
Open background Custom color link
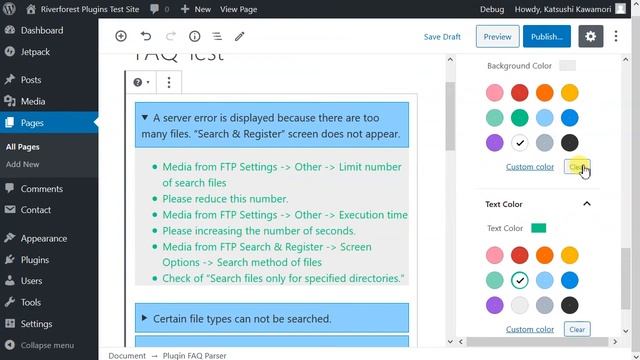(x=530, y=167)
